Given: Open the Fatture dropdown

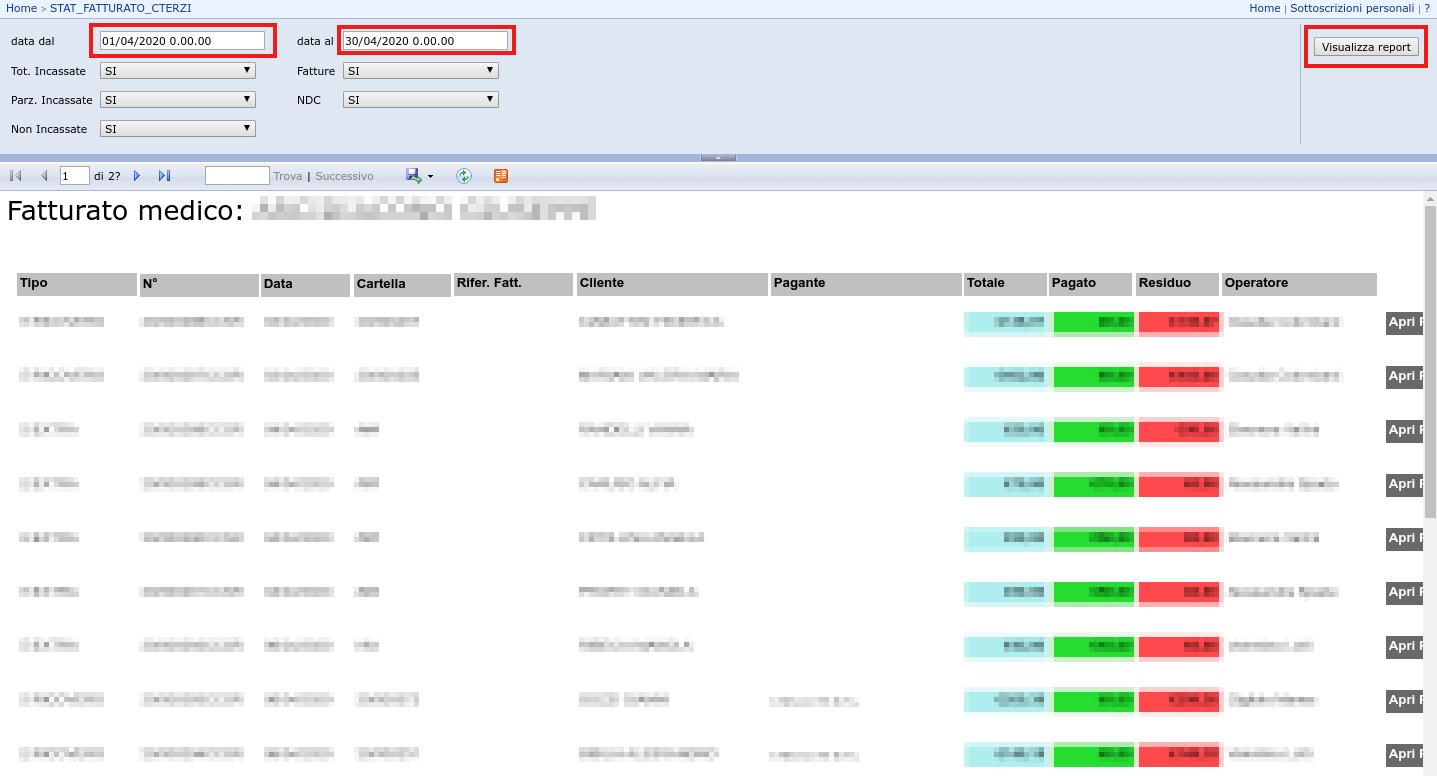Looking at the screenshot, I should point(420,71).
